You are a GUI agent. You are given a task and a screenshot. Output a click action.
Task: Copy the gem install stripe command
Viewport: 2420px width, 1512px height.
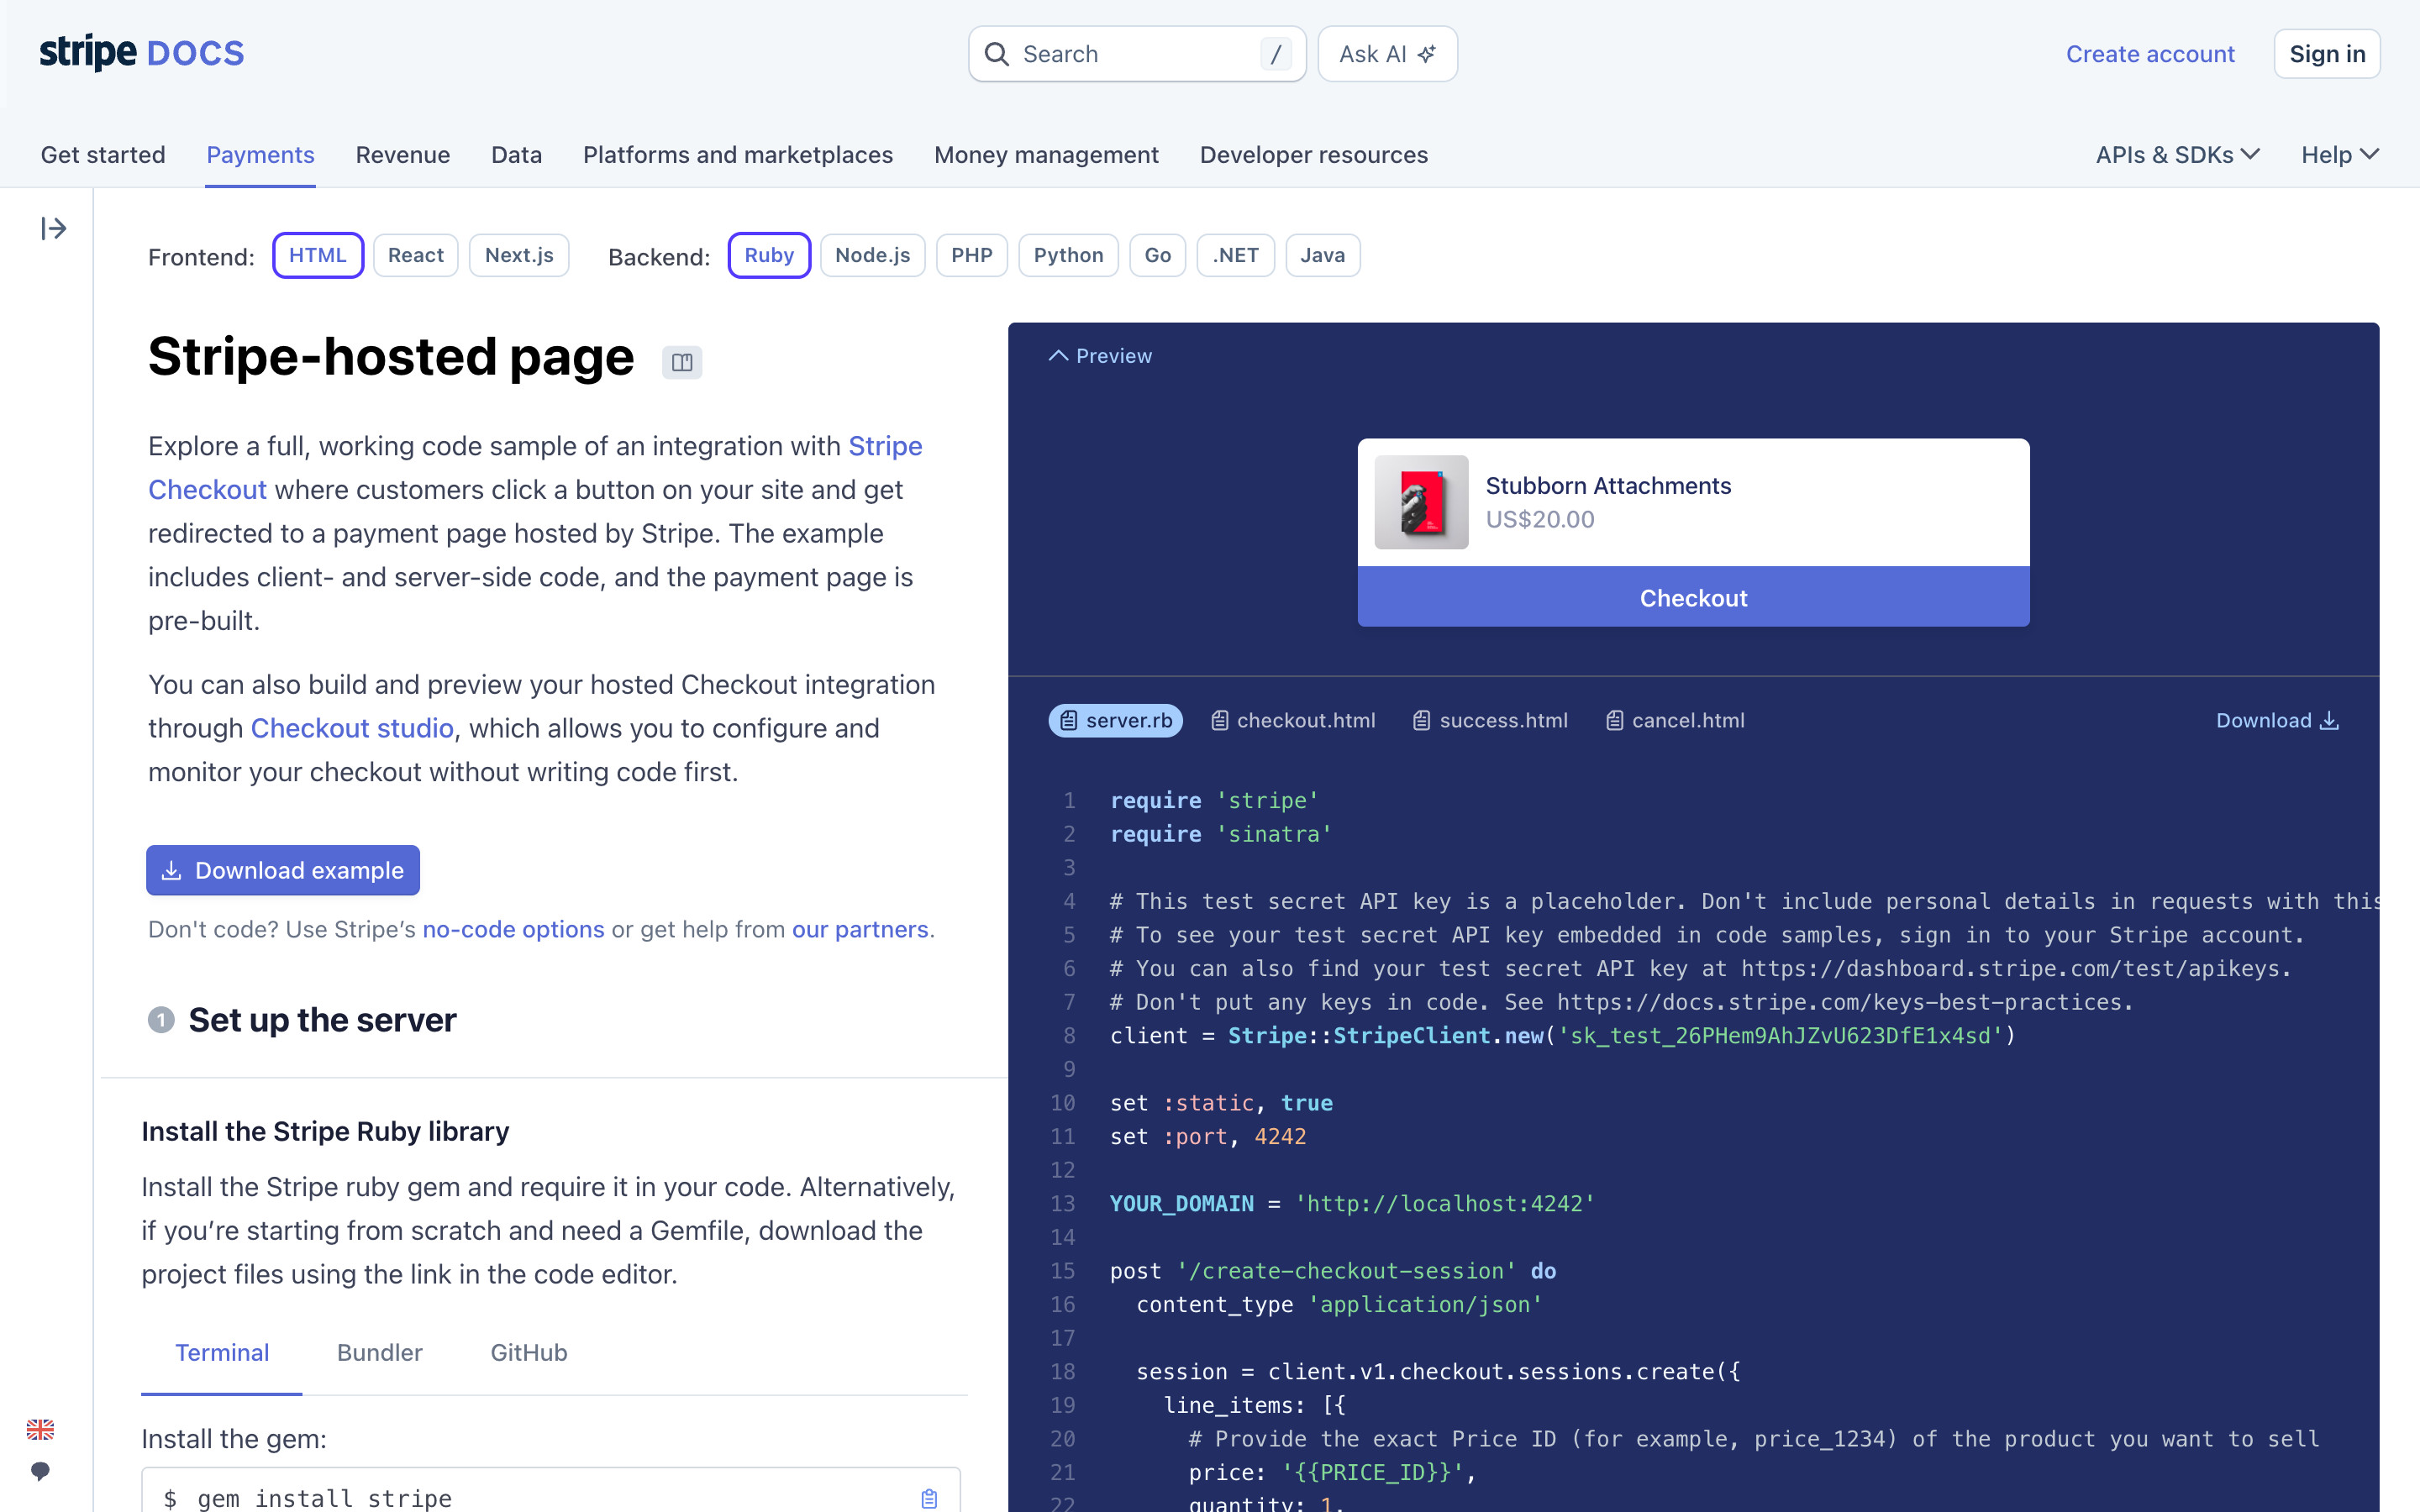[929, 1498]
